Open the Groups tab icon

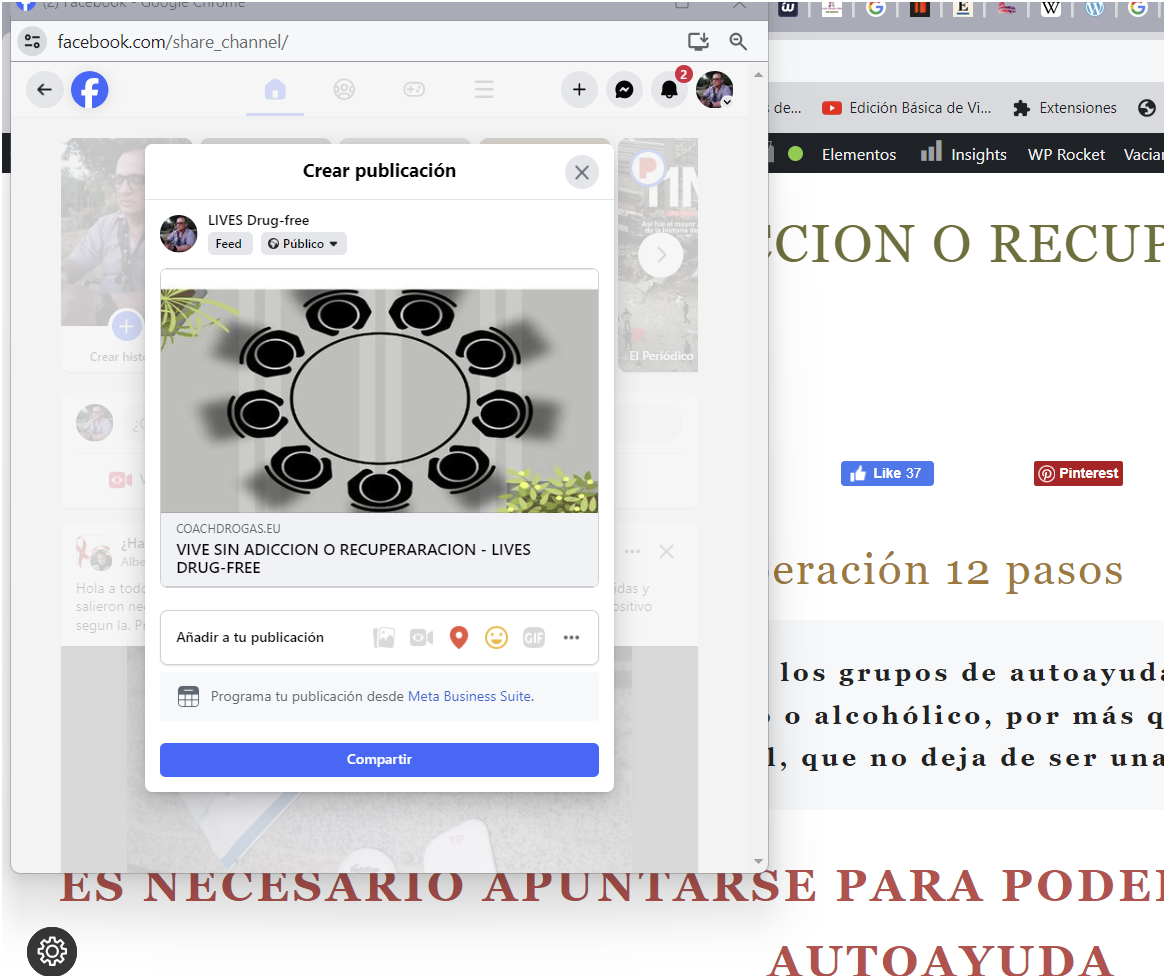344,90
